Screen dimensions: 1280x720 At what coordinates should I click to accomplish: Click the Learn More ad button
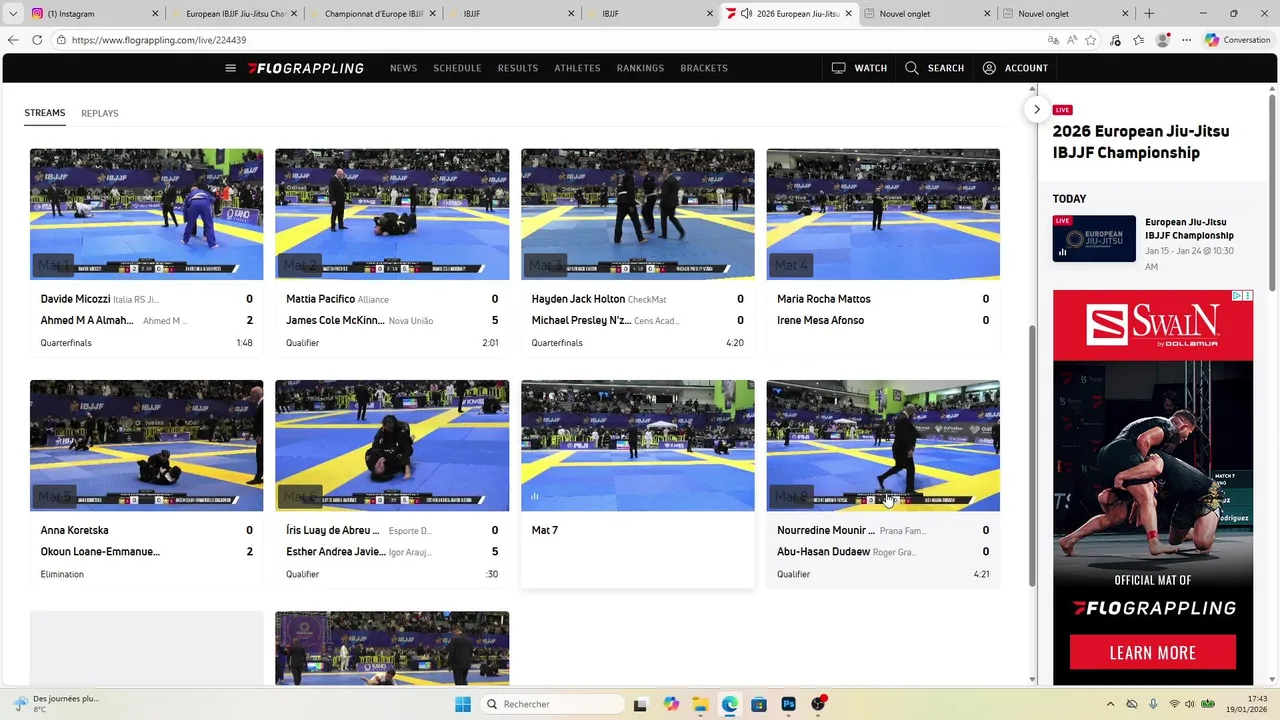click(1153, 653)
